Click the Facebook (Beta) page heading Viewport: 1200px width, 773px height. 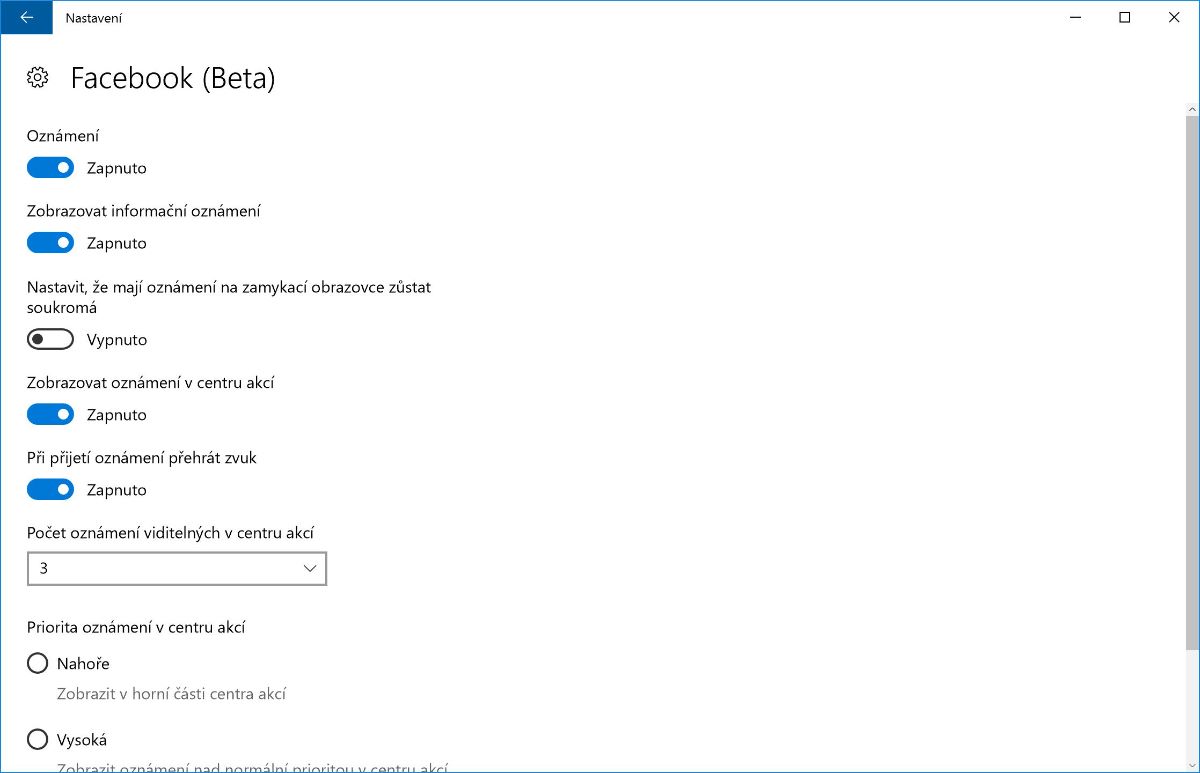(x=172, y=78)
